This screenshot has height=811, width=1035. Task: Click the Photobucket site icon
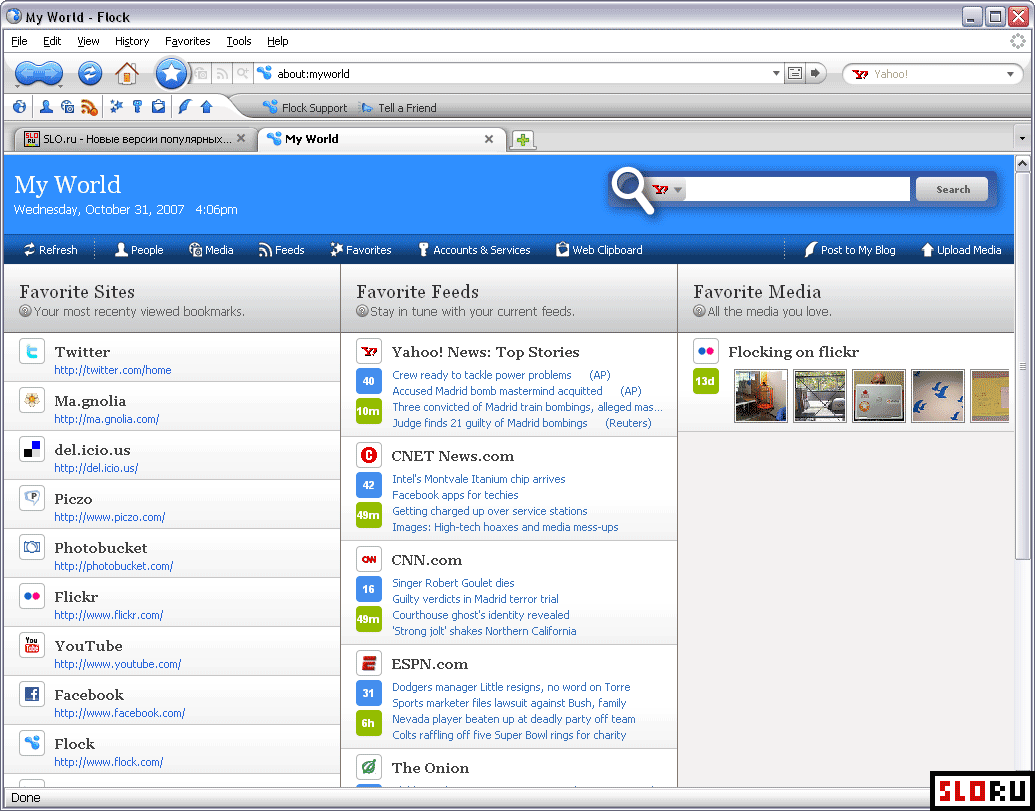[32, 547]
